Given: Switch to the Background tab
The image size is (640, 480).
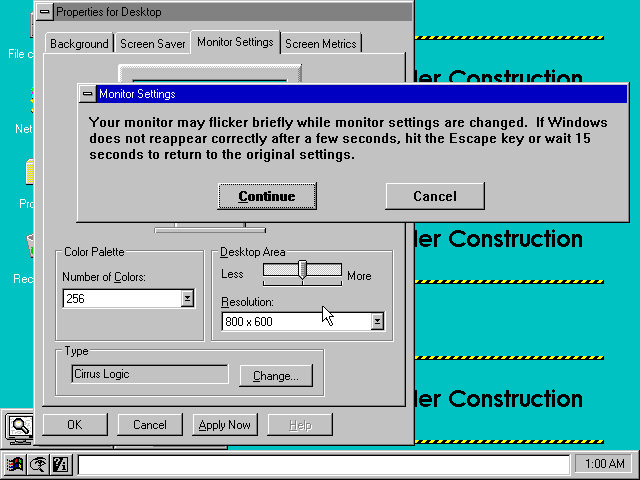Looking at the screenshot, I should [x=79, y=44].
